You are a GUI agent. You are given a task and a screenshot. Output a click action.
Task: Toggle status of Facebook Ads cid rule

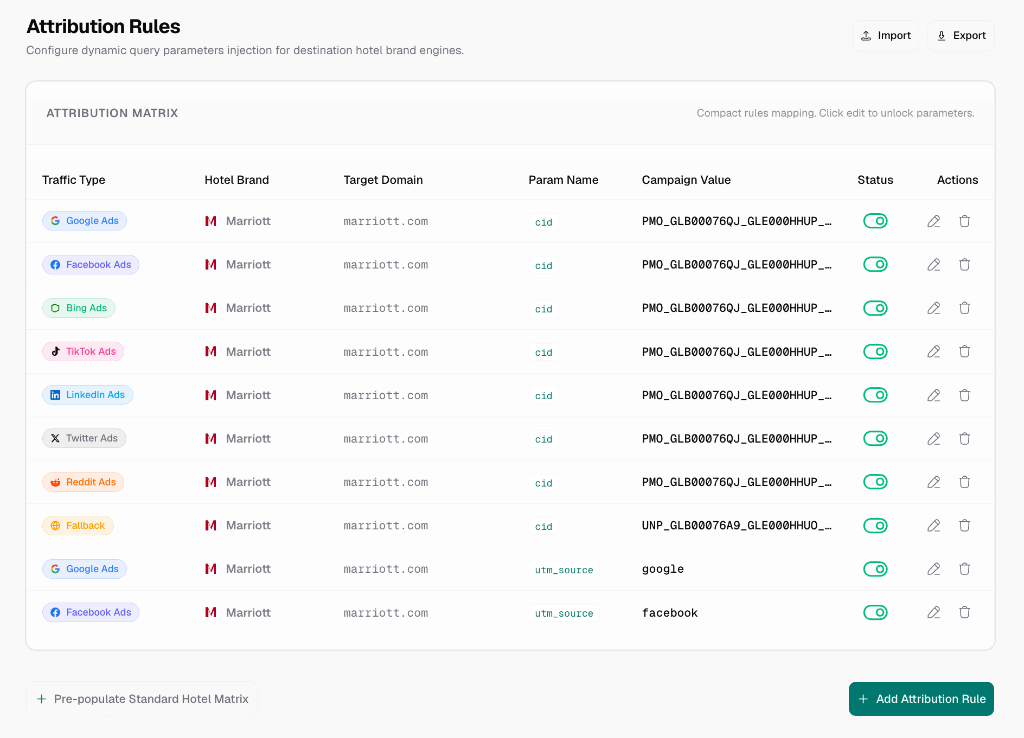pyautogui.click(x=875, y=265)
